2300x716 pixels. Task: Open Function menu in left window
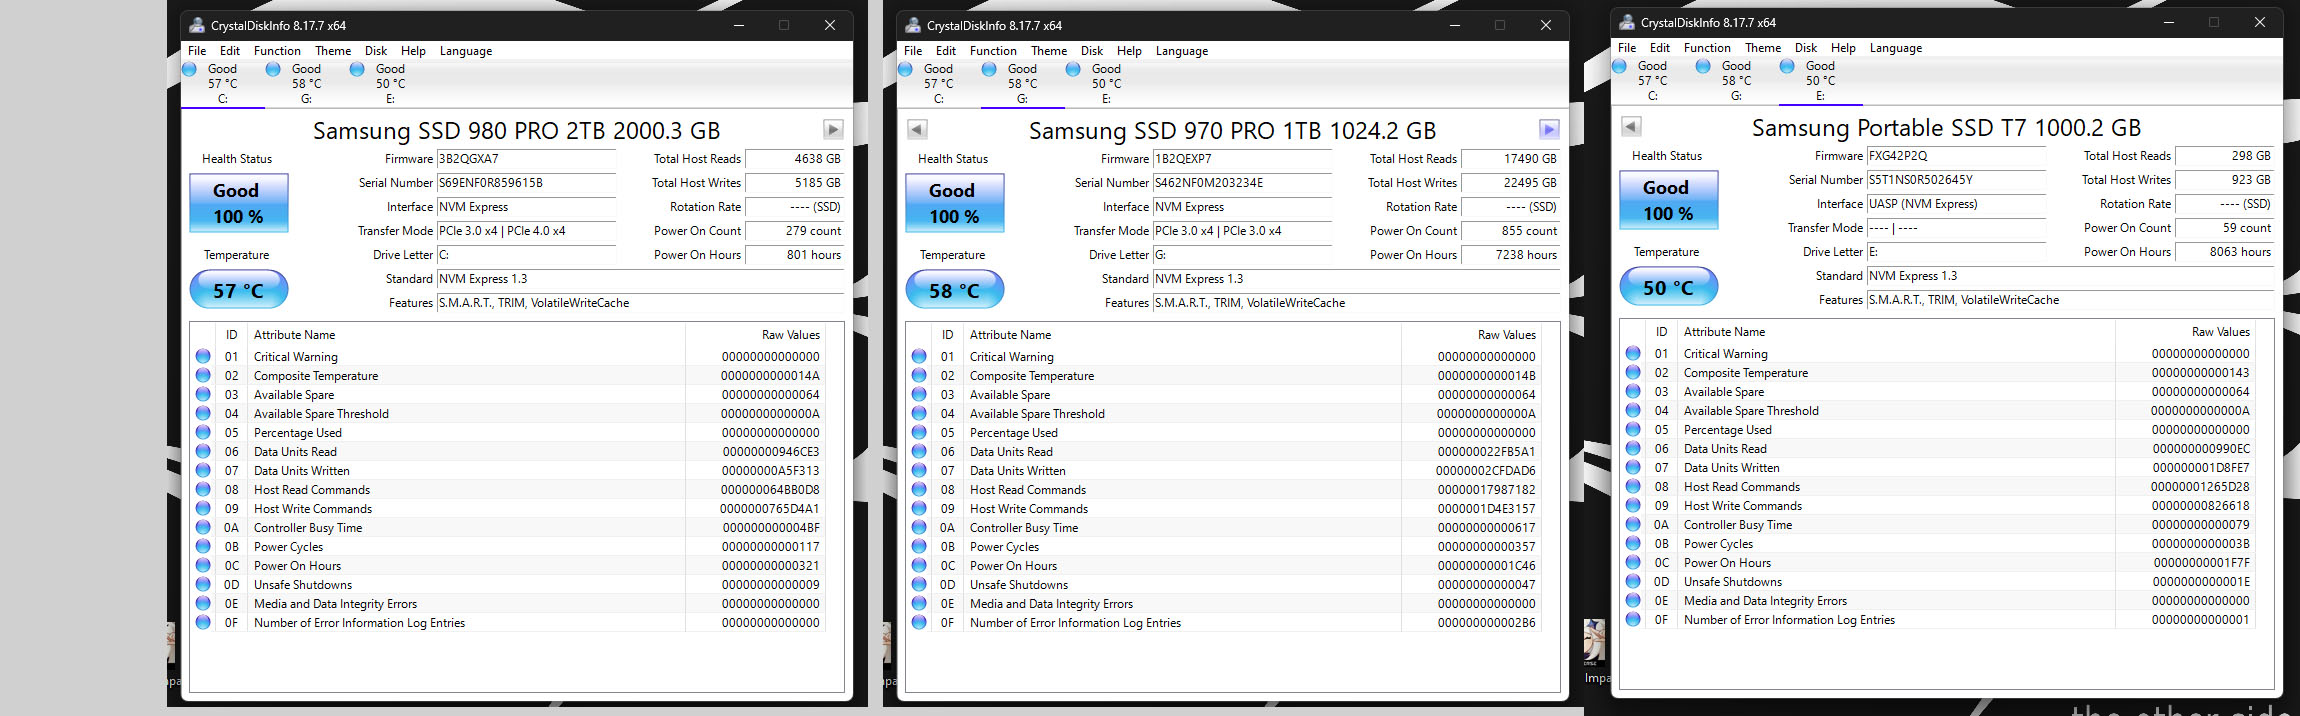click(x=277, y=51)
